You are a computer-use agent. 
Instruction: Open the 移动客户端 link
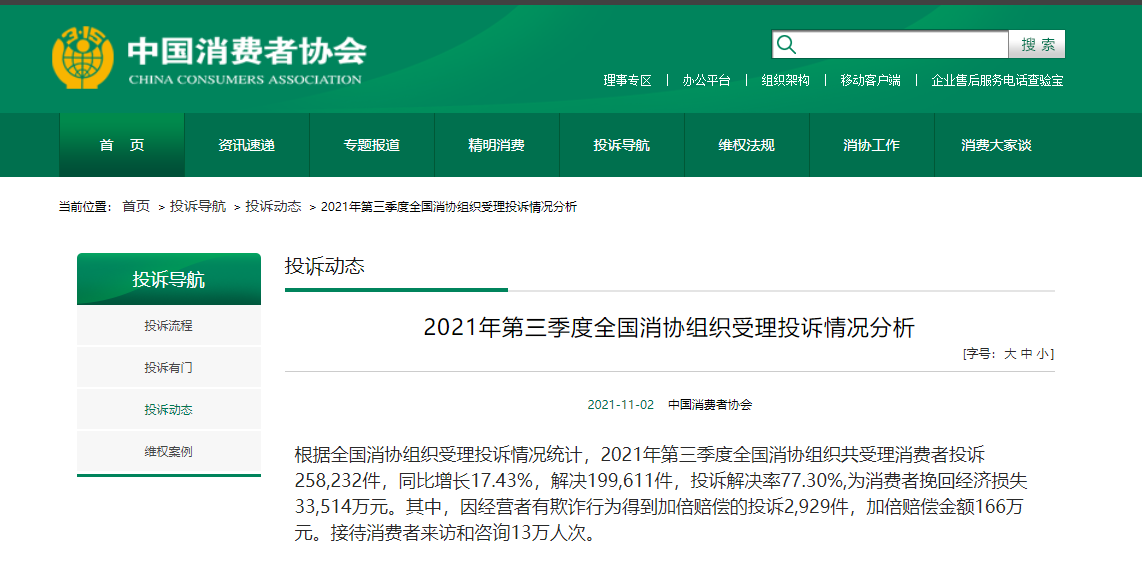pyautogui.click(x=870, y=80)
